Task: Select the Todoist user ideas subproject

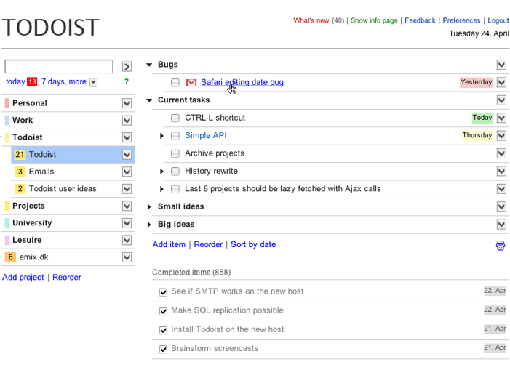Action: (62, 189)
